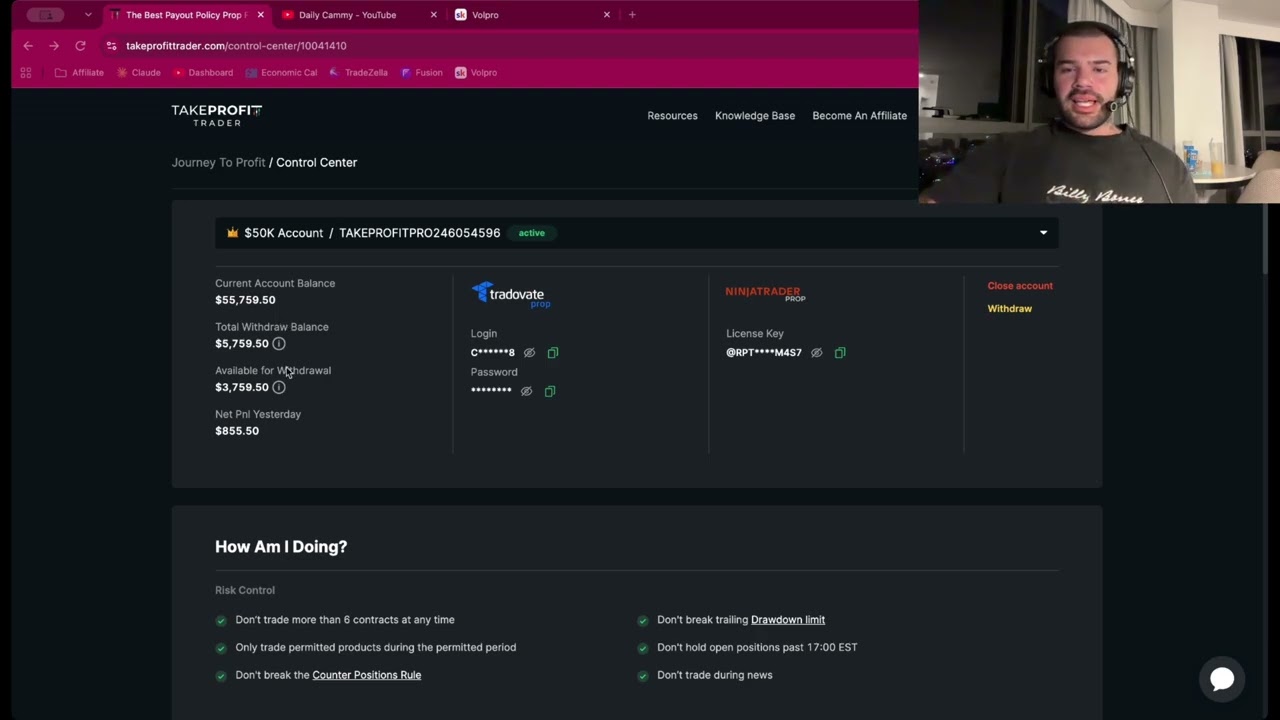Click the How Am I Doing? heading
This screenshot has width=1280, height=720.
[x=281, y=547]
